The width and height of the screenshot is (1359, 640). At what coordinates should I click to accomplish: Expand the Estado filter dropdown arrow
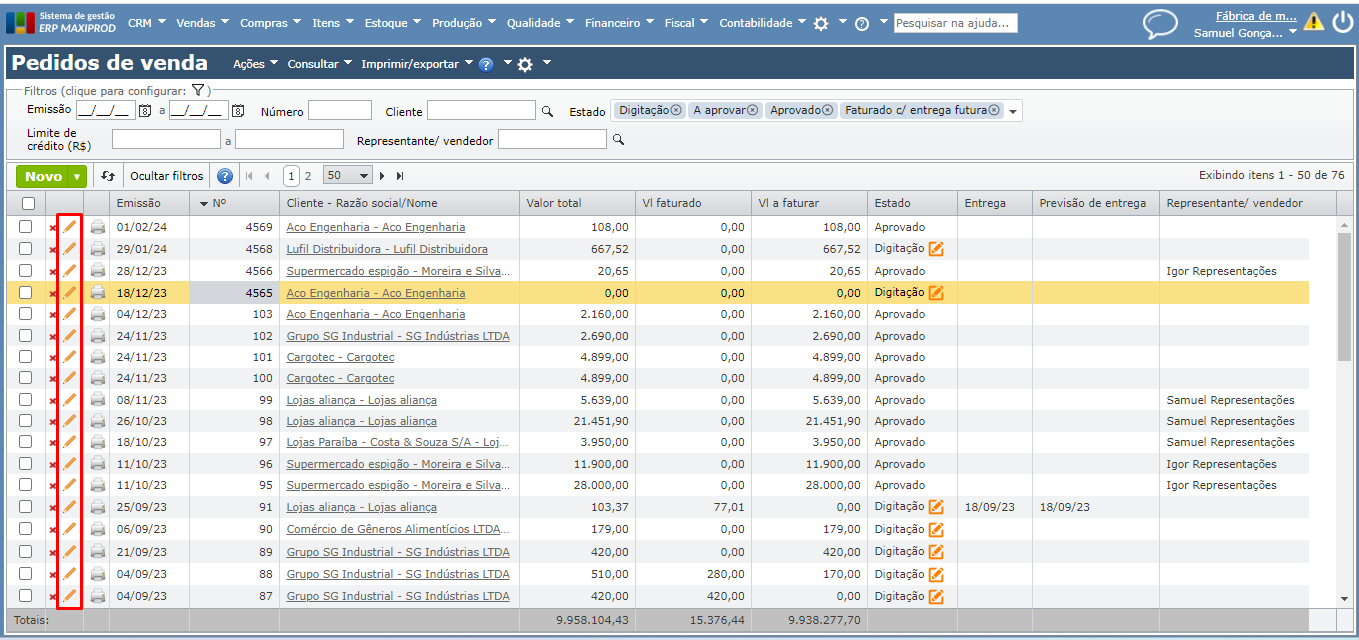[1013, 112]
